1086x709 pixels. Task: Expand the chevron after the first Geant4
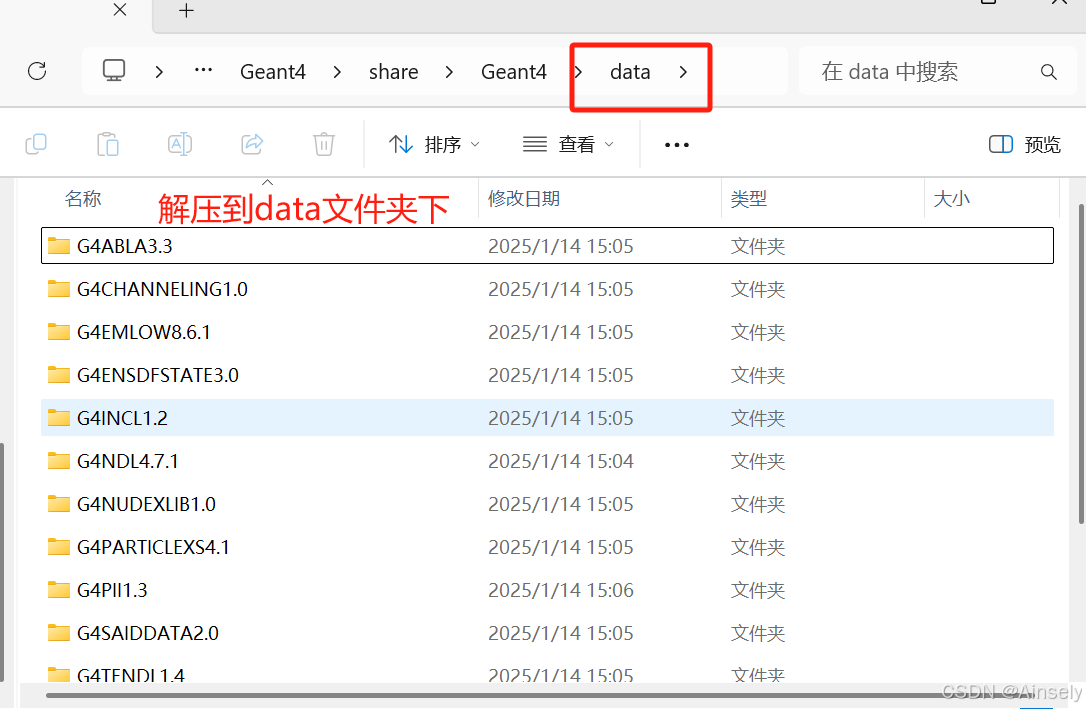[x=337, y=72]
